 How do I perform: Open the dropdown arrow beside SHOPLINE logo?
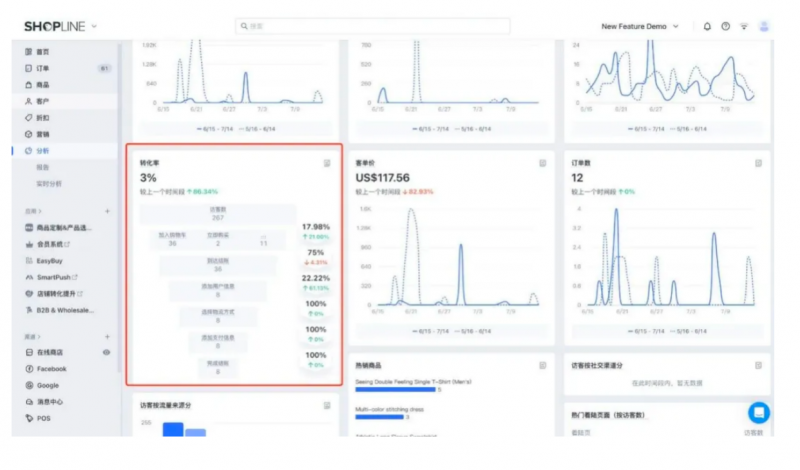click(95, 26)
